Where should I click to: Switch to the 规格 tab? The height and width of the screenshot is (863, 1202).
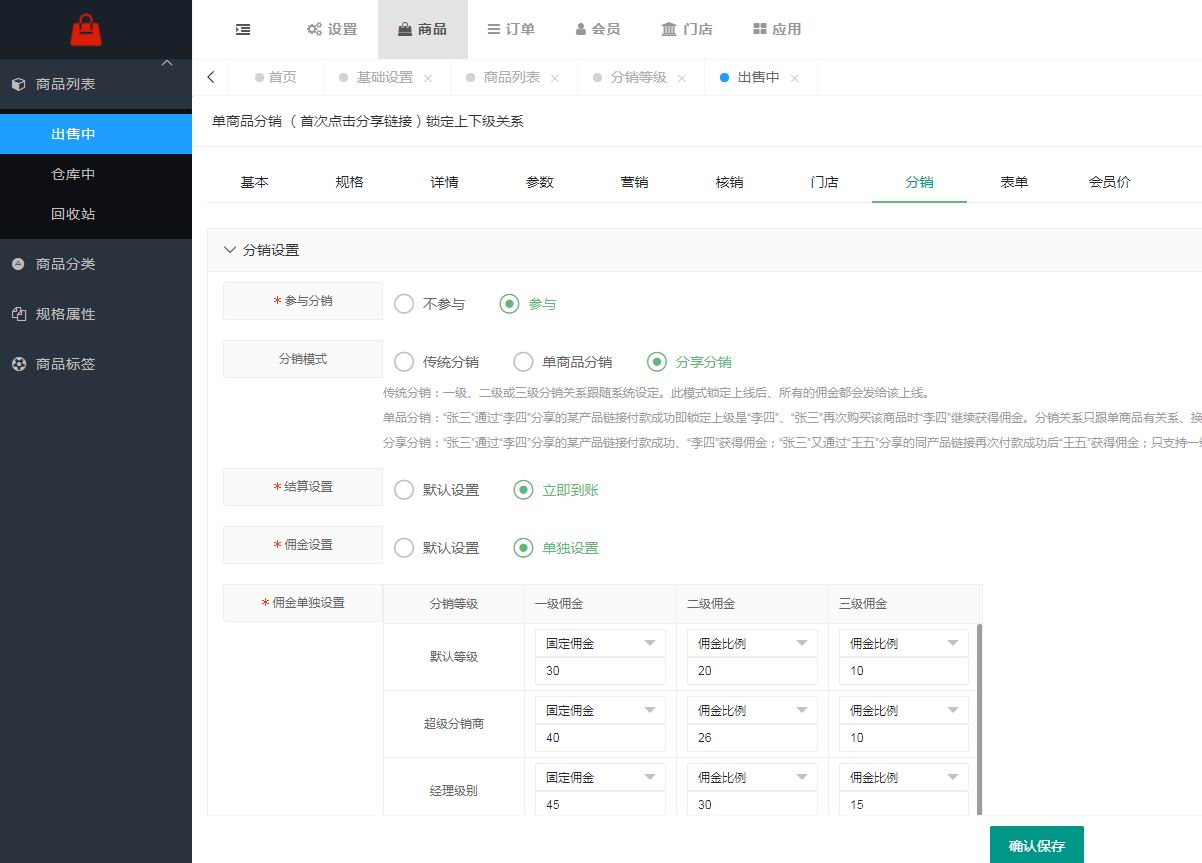[350, 182]
